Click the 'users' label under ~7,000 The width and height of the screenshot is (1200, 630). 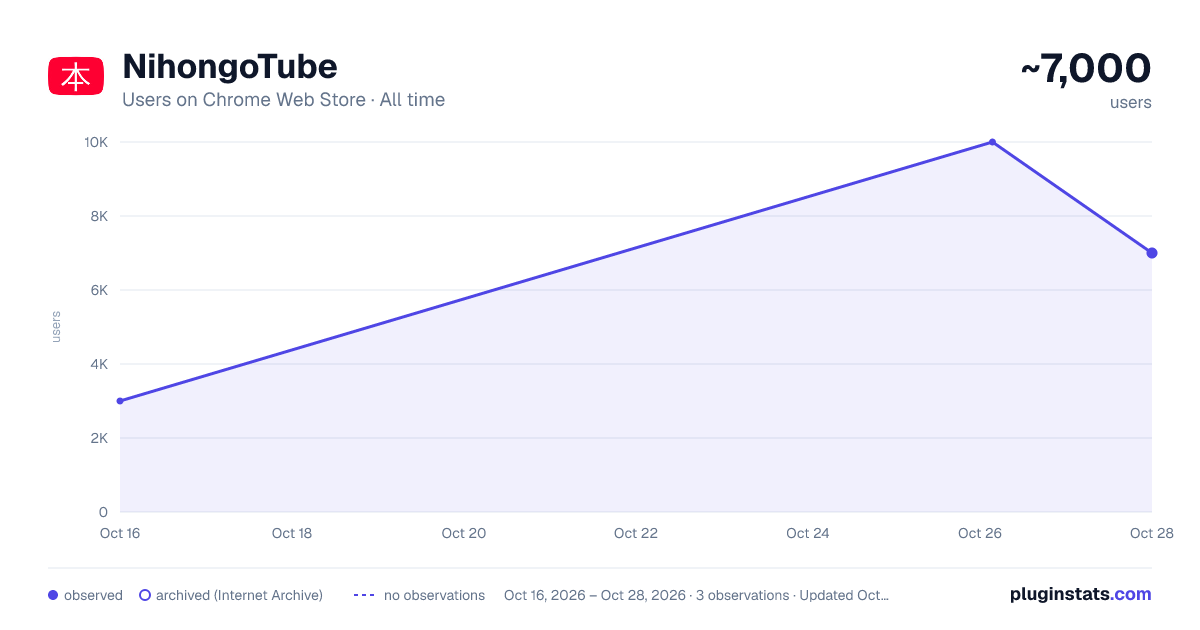click(x=1131, y=102)
